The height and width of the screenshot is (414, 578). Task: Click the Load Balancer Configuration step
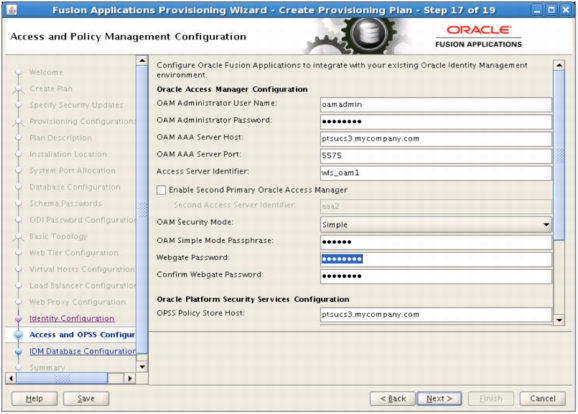click(83, 285)
